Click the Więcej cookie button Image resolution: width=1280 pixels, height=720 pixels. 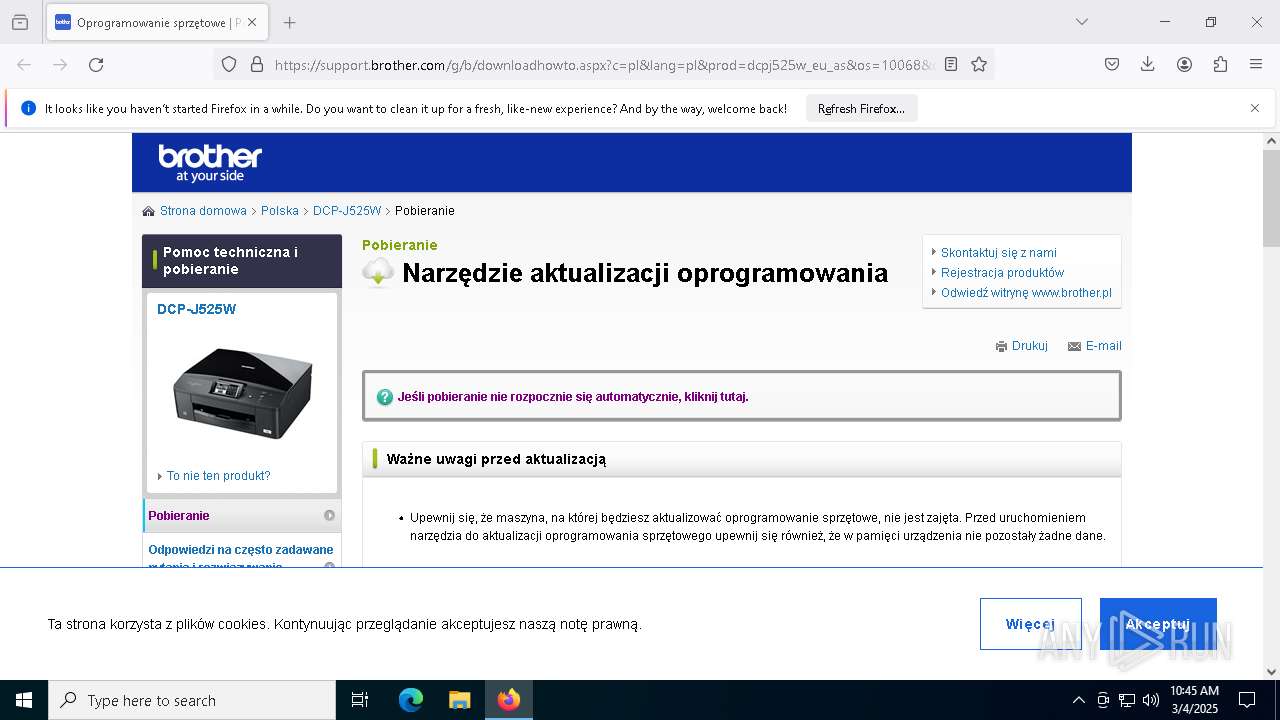(x=1030, y=624)
